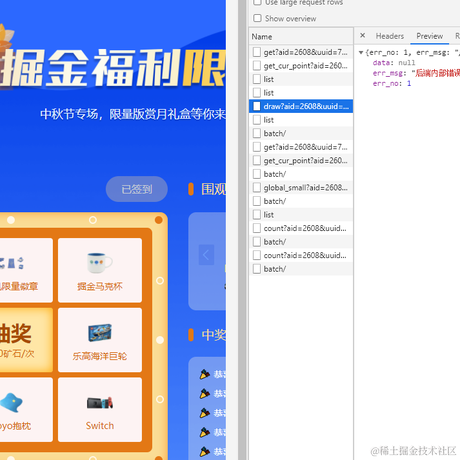The height and width of the screenshot is (460, 460).
Task: Click the data: null line
Action: (394, 63)
